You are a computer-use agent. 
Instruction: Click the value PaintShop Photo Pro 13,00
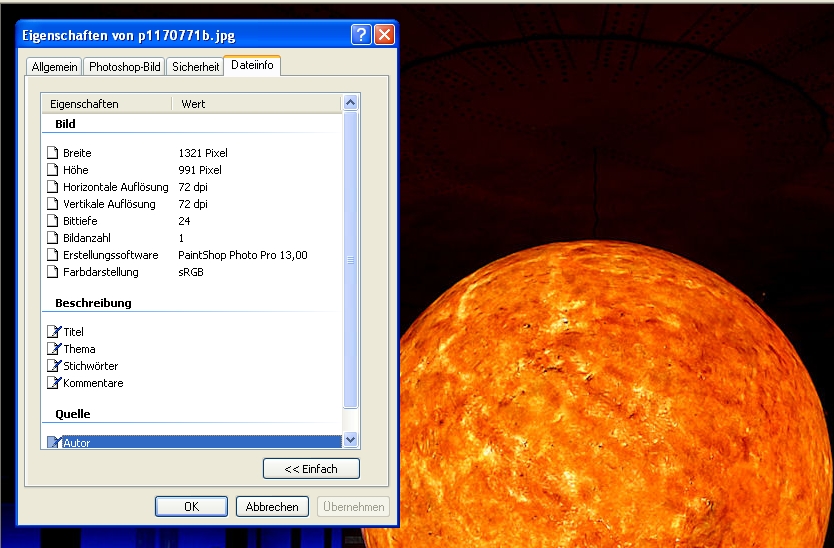pos(243,255)
